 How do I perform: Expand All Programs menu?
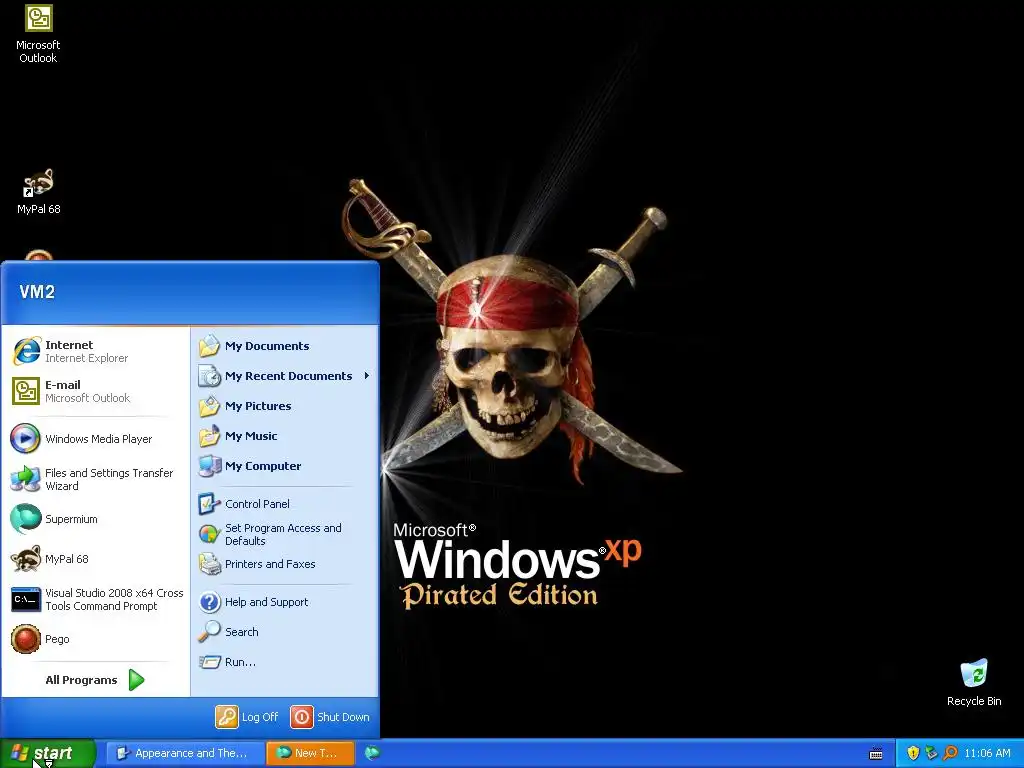point(95,680)
